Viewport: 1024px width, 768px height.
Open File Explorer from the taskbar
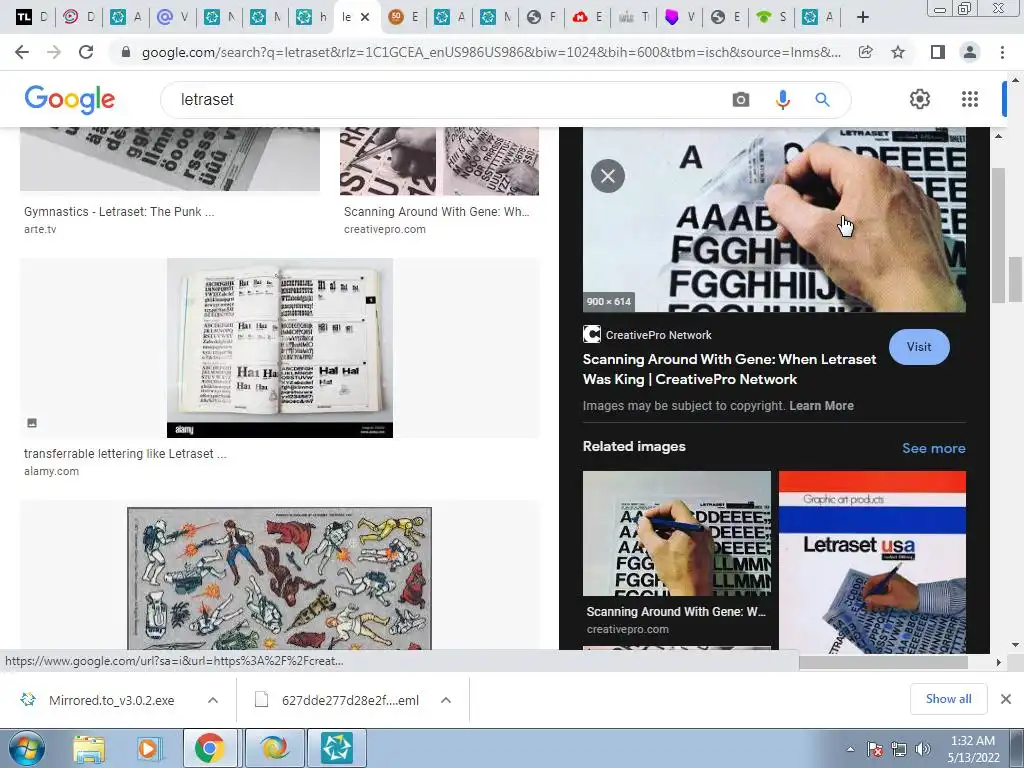(89, 748)
